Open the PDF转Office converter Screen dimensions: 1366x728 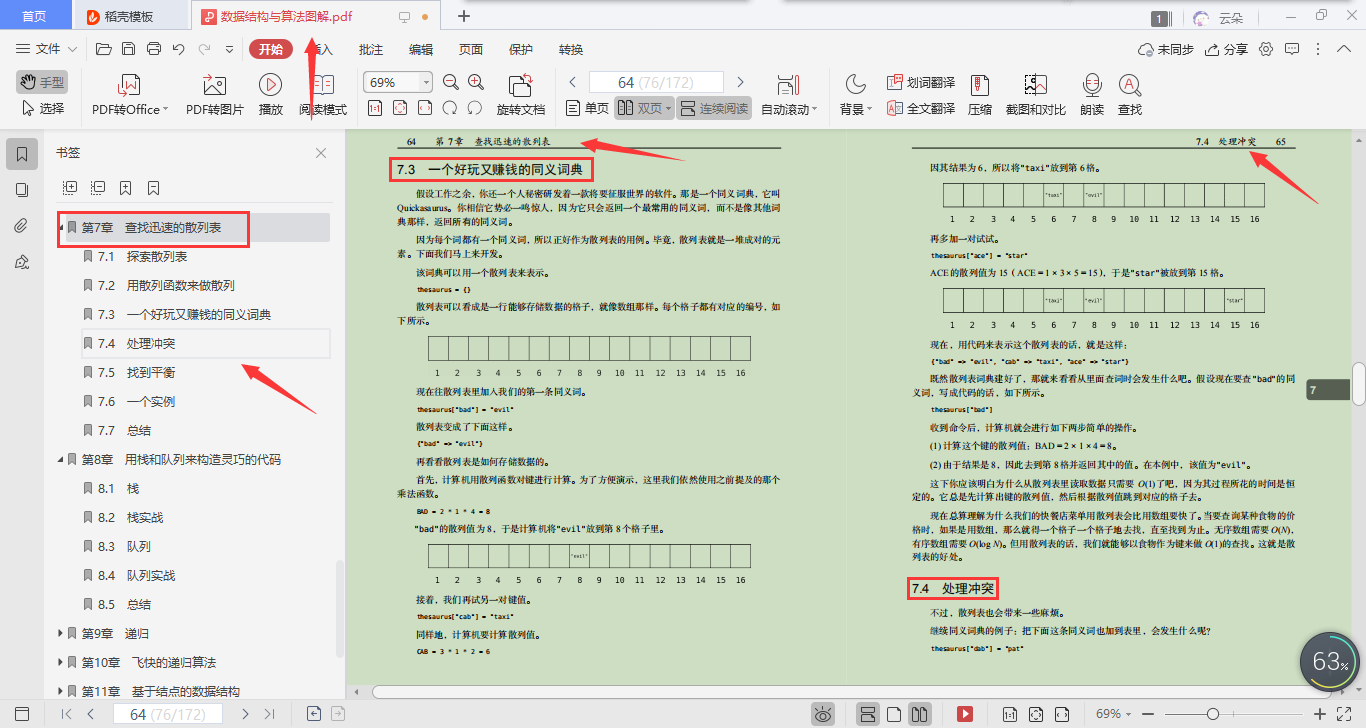point(130,95)
